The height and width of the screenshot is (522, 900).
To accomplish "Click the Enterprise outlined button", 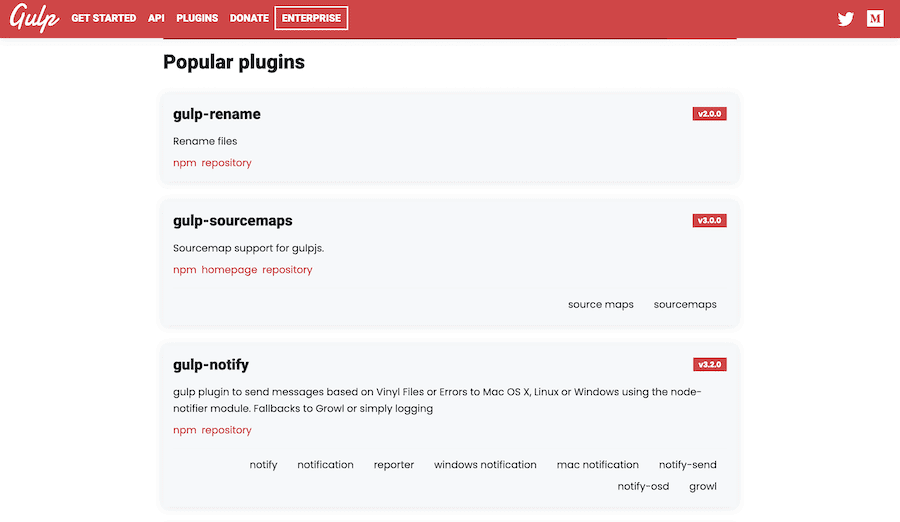I will click(x=311, y=18).
